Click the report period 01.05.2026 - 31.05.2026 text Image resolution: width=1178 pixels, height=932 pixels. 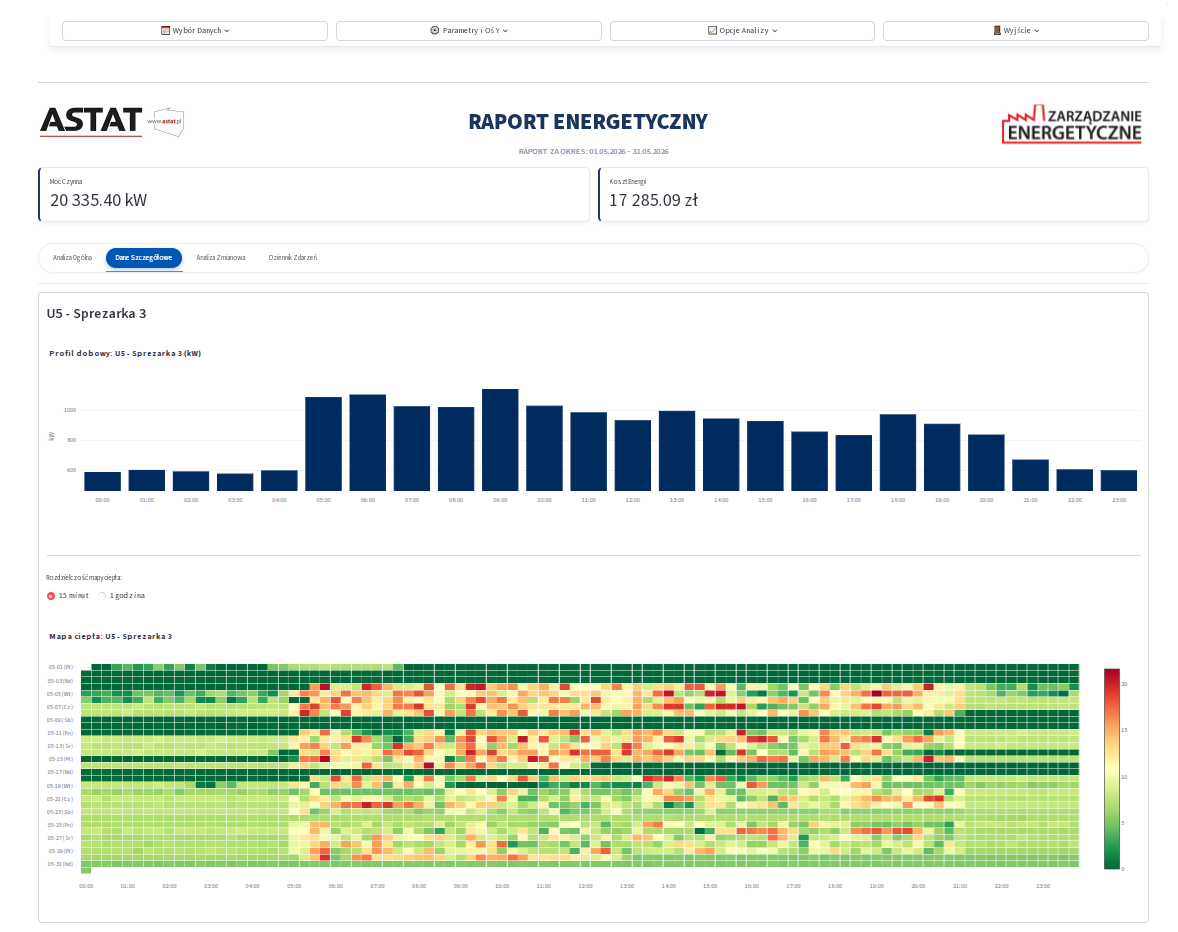tap(629, 152)
